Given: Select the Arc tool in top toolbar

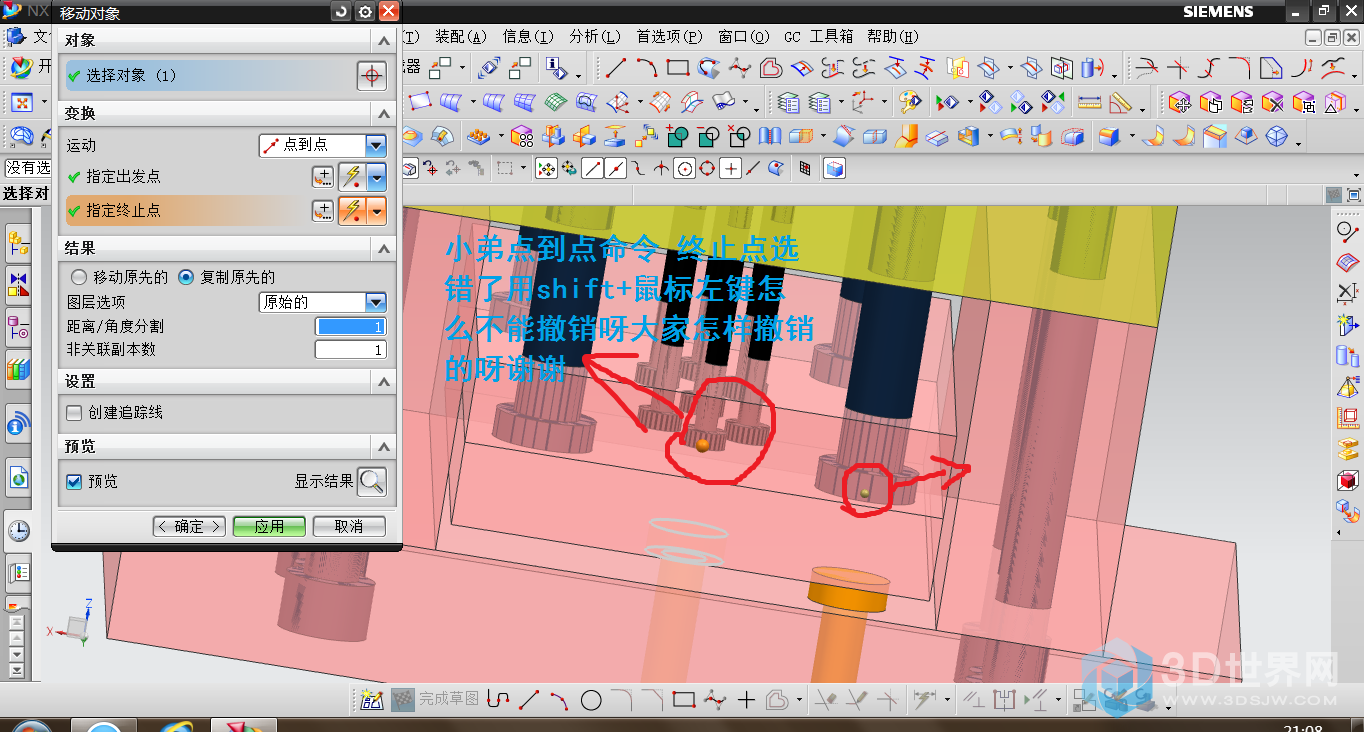Looking at the screenshot, I should click(x=647, y=69).
